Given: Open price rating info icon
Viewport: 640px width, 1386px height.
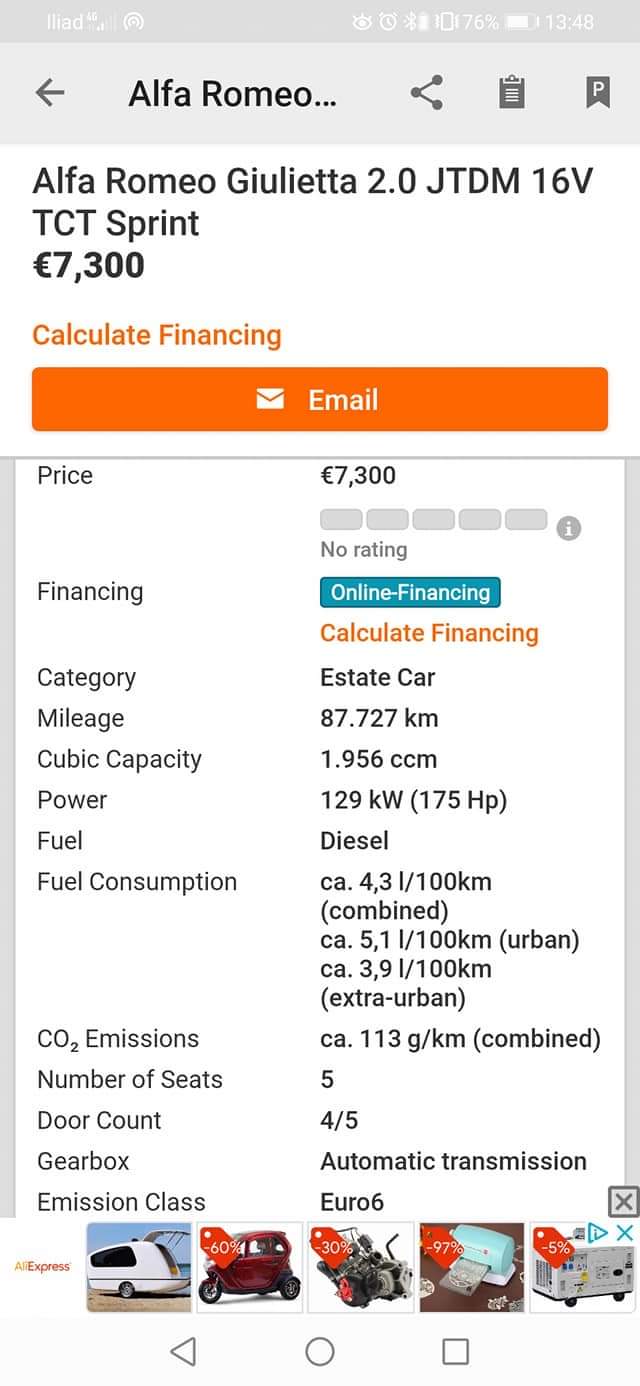Looking at the screenshot, I should [568, 528].
